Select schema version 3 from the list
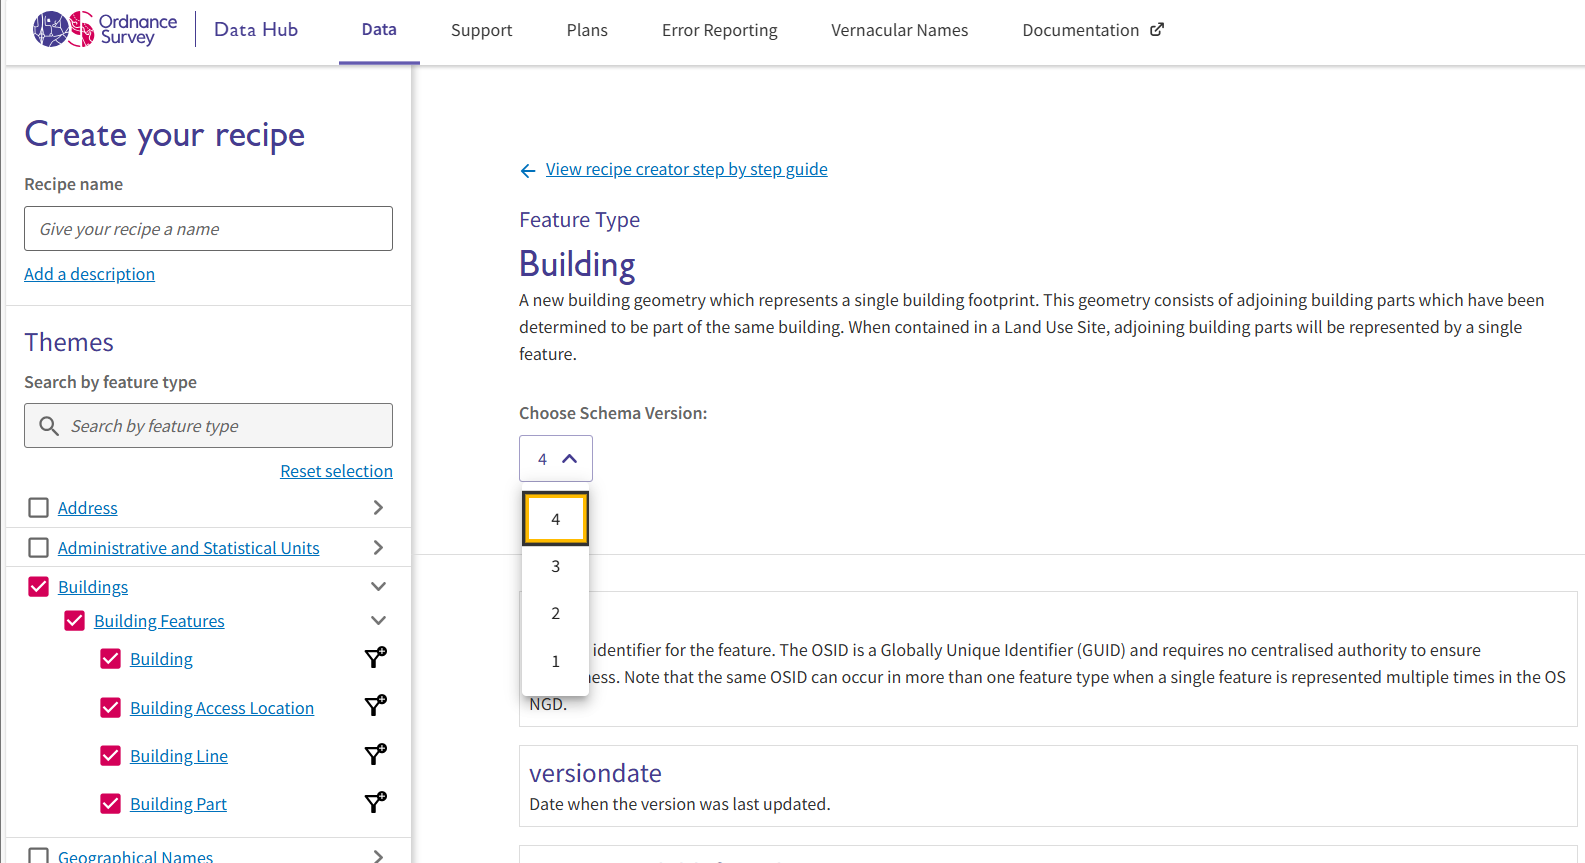Image resolution: width=1585 pixels, height=863 pixels. tap(556, 566)
